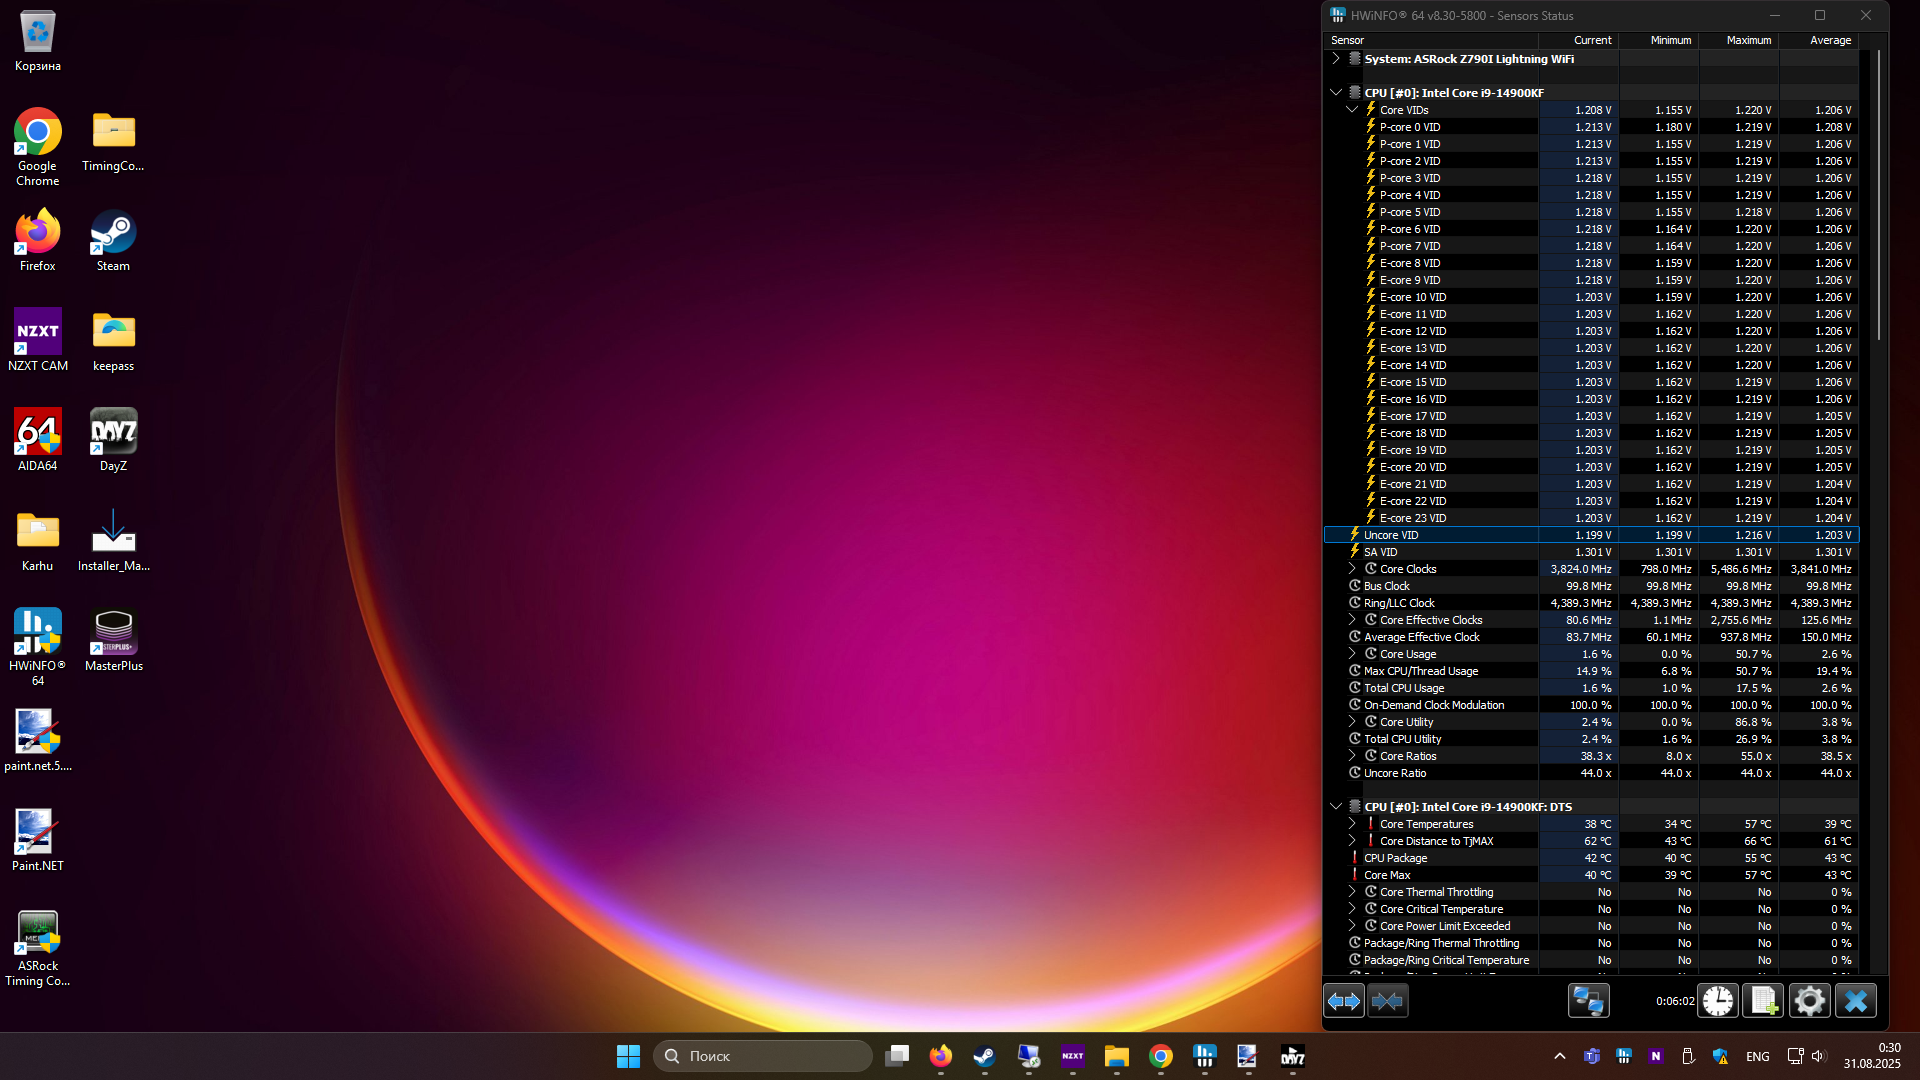
Task: Select Installer_Ma... desktop icon
Action: point(113,541)
